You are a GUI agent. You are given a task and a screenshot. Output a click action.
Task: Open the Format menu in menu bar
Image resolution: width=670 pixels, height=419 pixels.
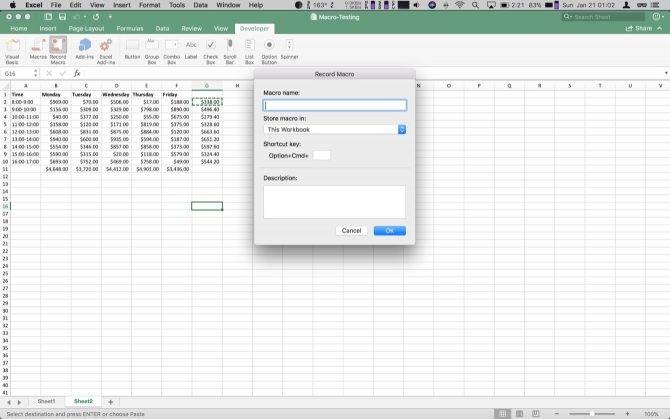click(x=150, y=5)
